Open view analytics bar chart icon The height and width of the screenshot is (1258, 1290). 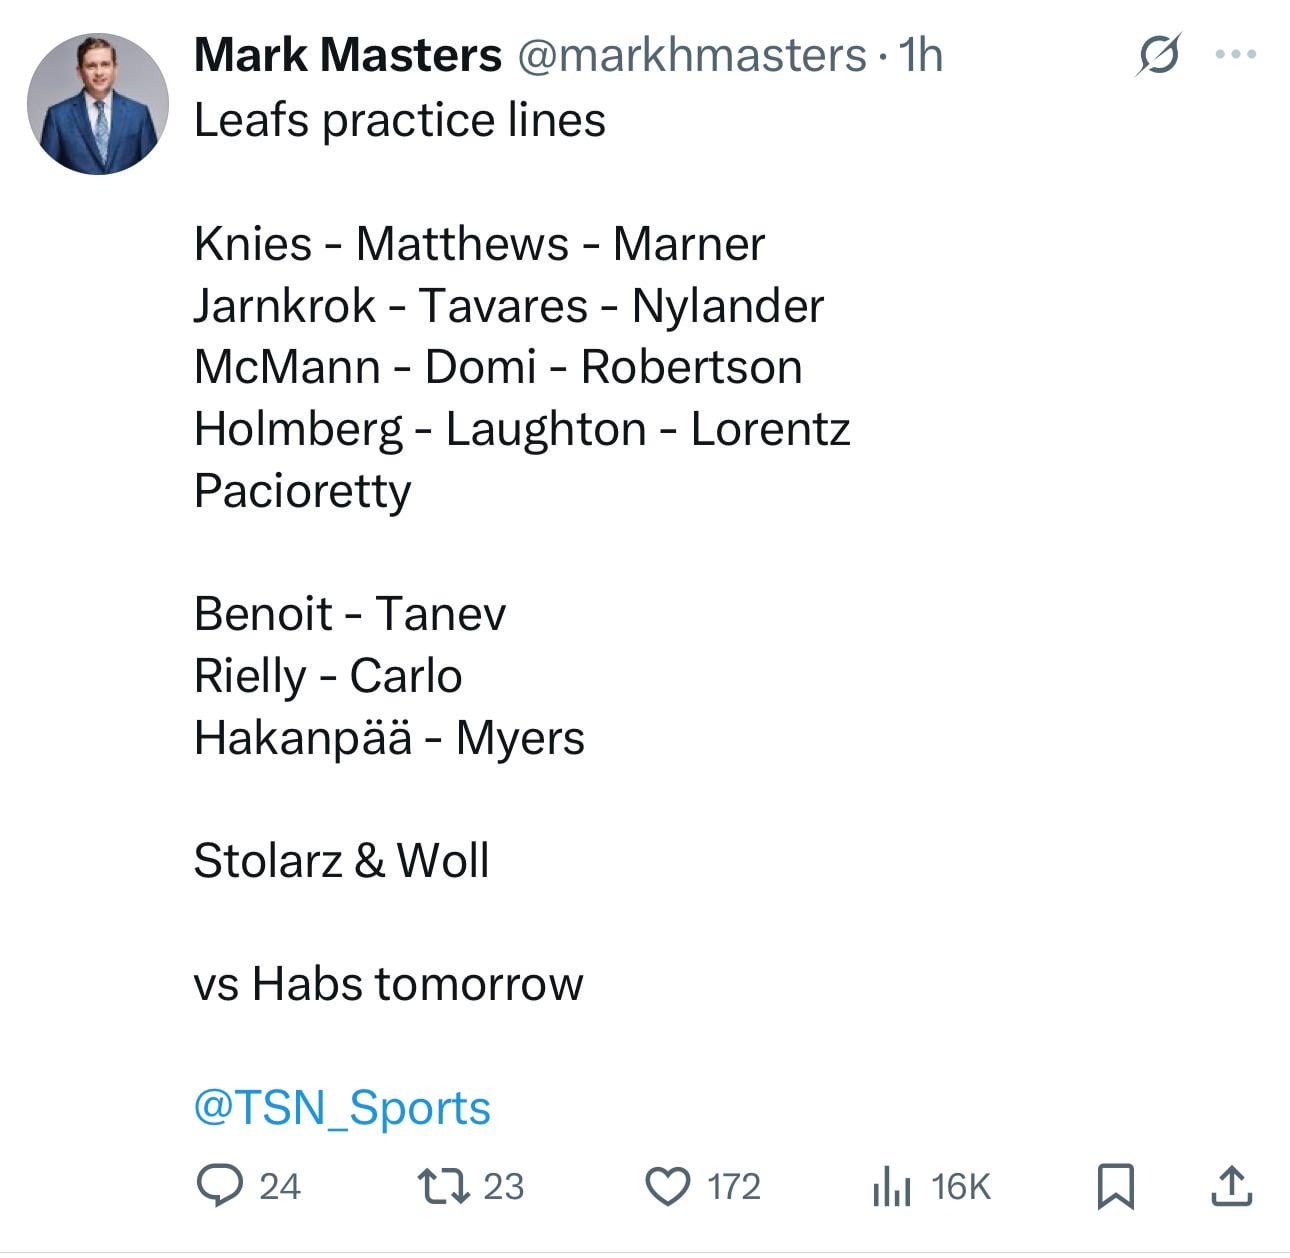(x=891, y=1187)
